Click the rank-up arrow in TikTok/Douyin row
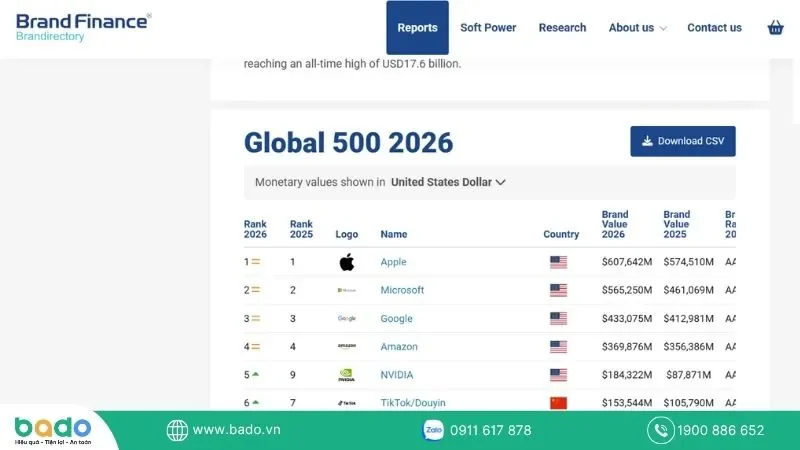This screenshot has height=450, width=800. coord(256,402)
